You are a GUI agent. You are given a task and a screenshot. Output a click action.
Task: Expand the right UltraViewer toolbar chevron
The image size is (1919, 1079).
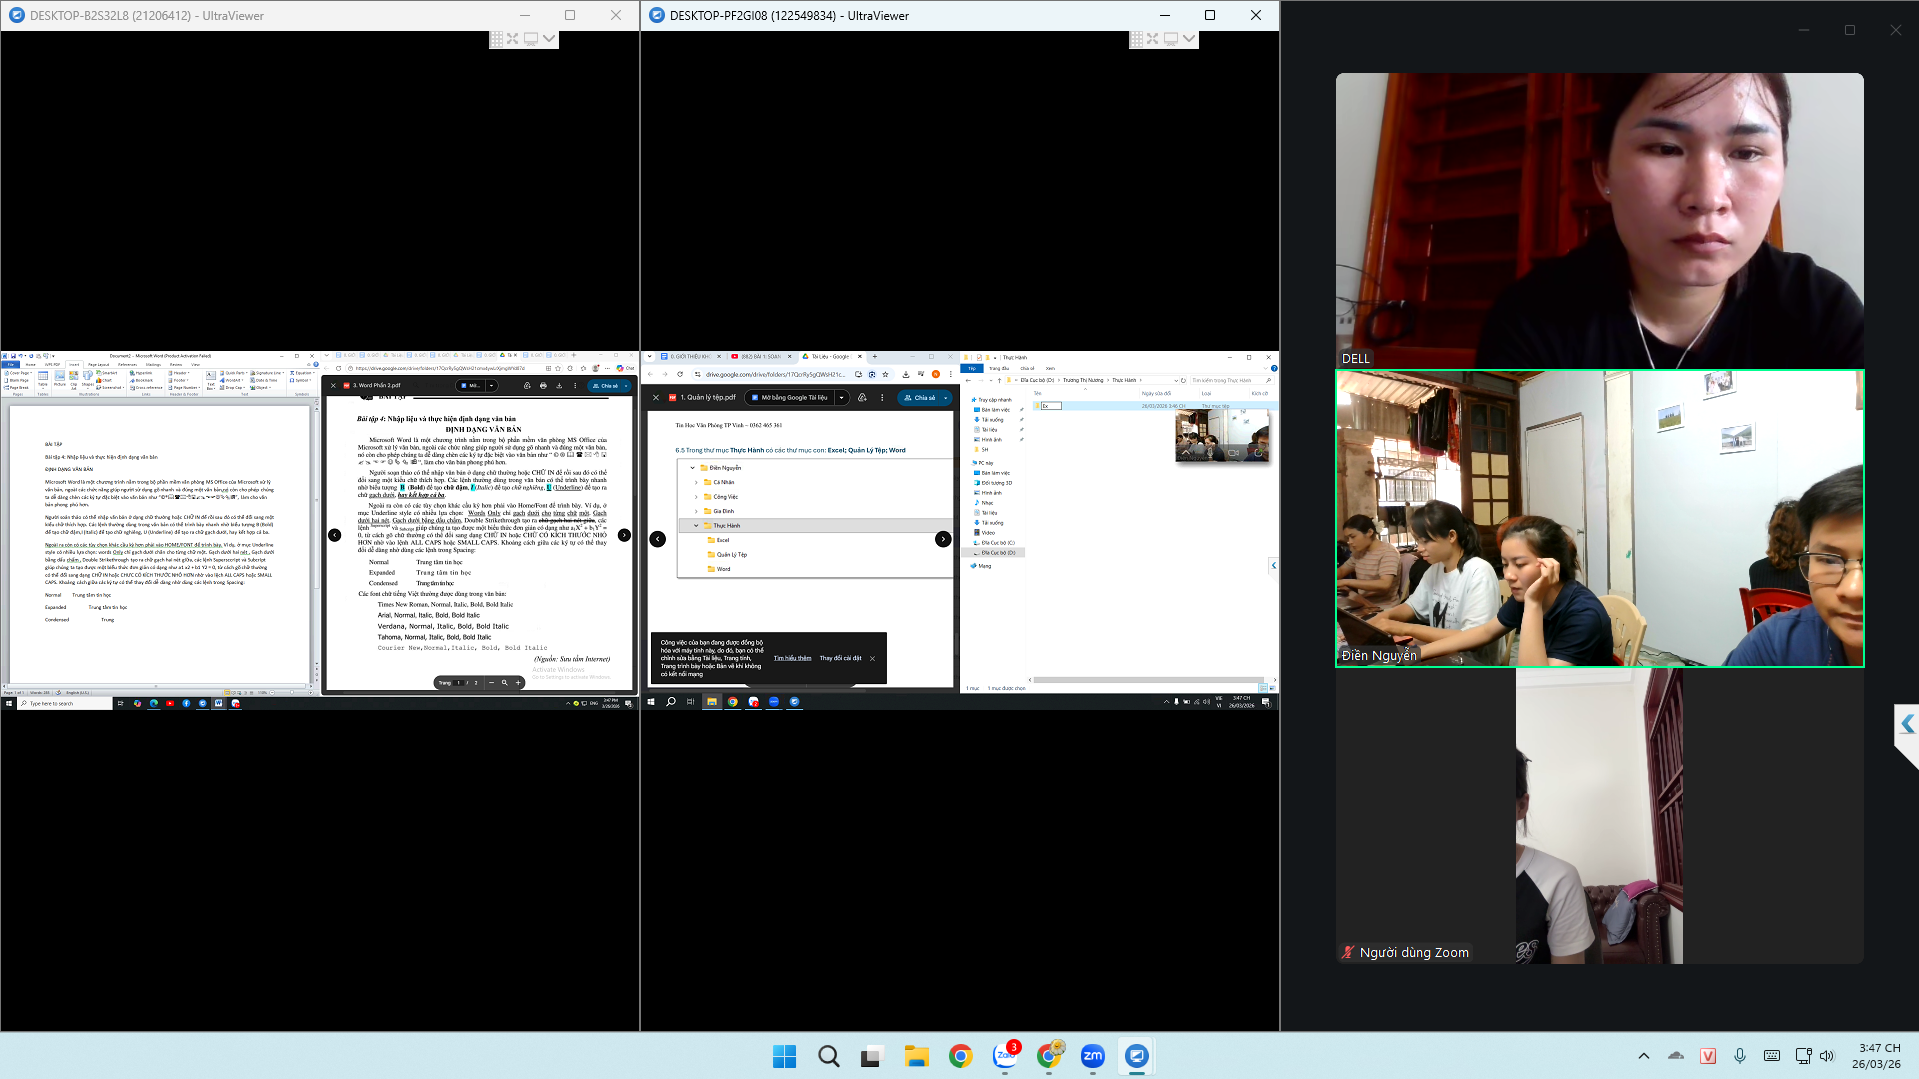(1189, 39)
